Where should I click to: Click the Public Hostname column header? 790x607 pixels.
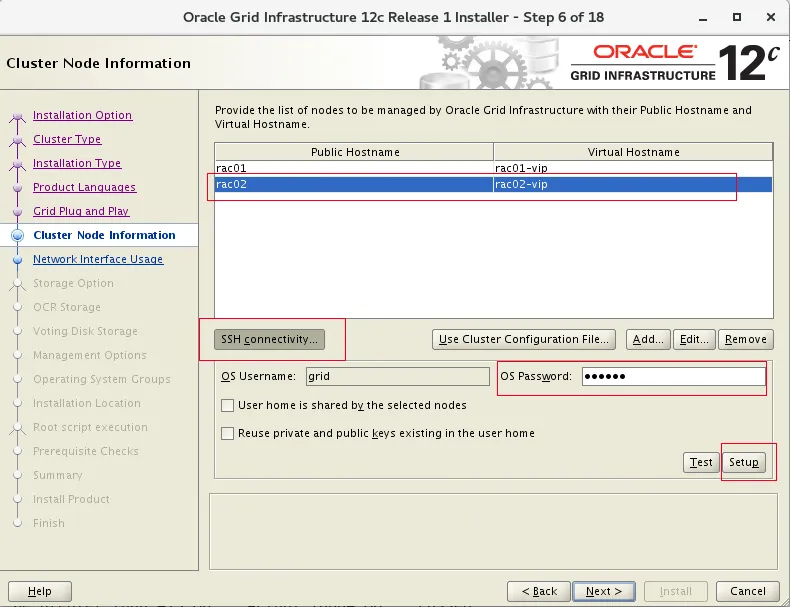coord(354,152)
